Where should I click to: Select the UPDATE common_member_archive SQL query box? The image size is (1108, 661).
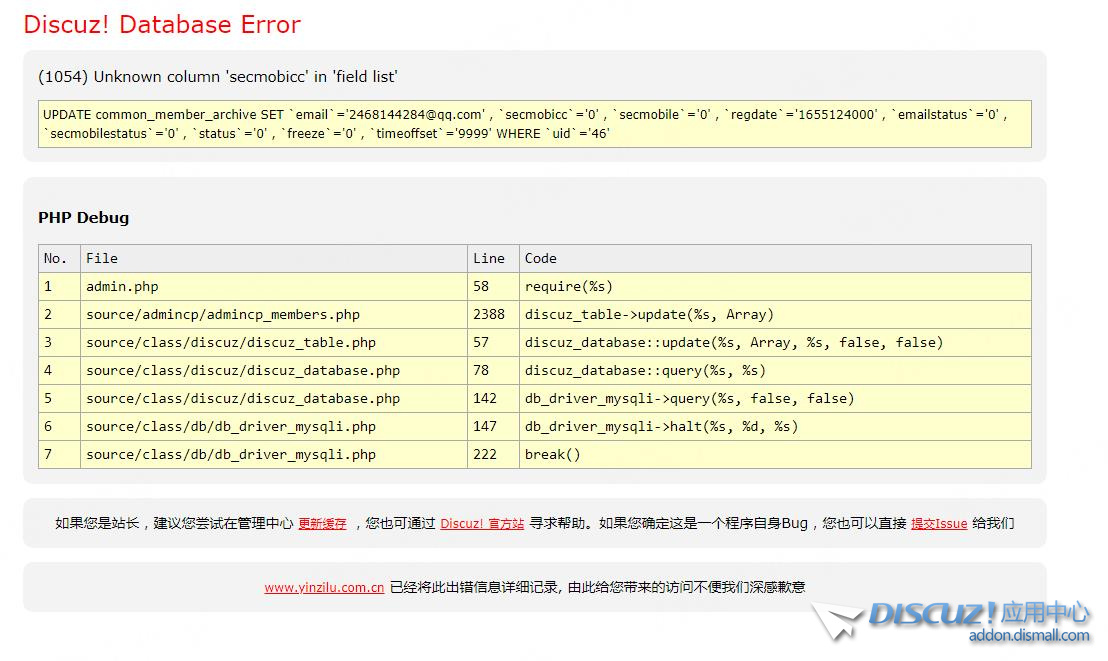[x=535, y=124]
